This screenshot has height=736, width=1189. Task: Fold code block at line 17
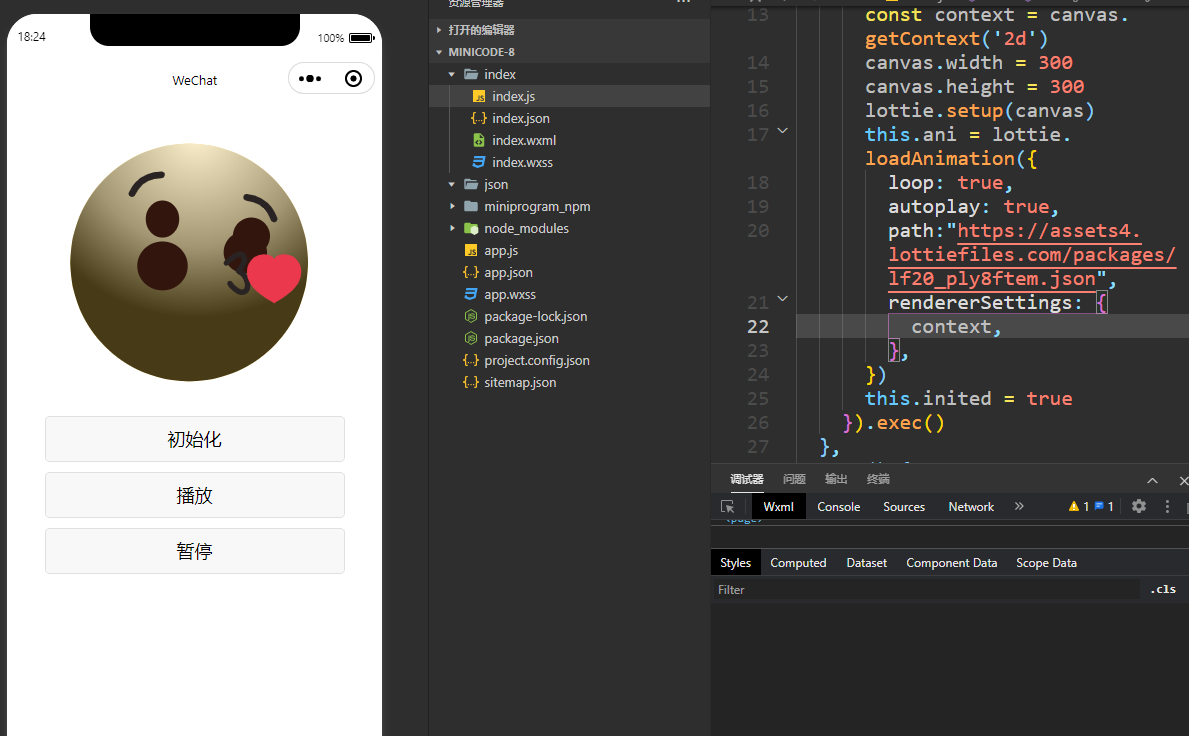tap(783, 131)
